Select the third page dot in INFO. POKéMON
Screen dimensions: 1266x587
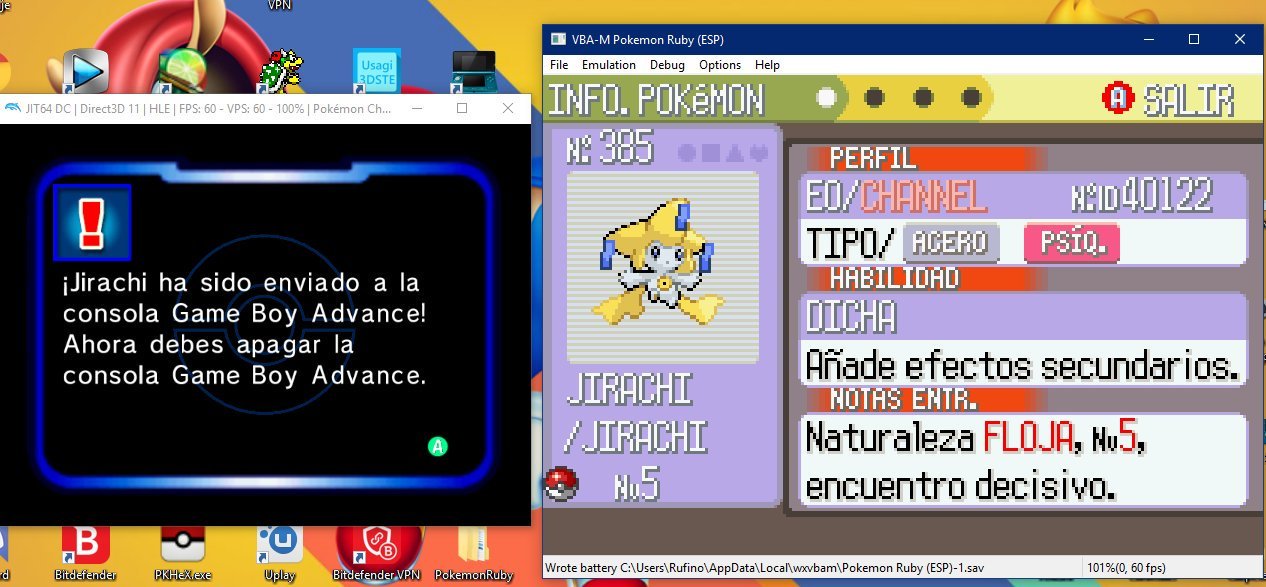(923, 98)
